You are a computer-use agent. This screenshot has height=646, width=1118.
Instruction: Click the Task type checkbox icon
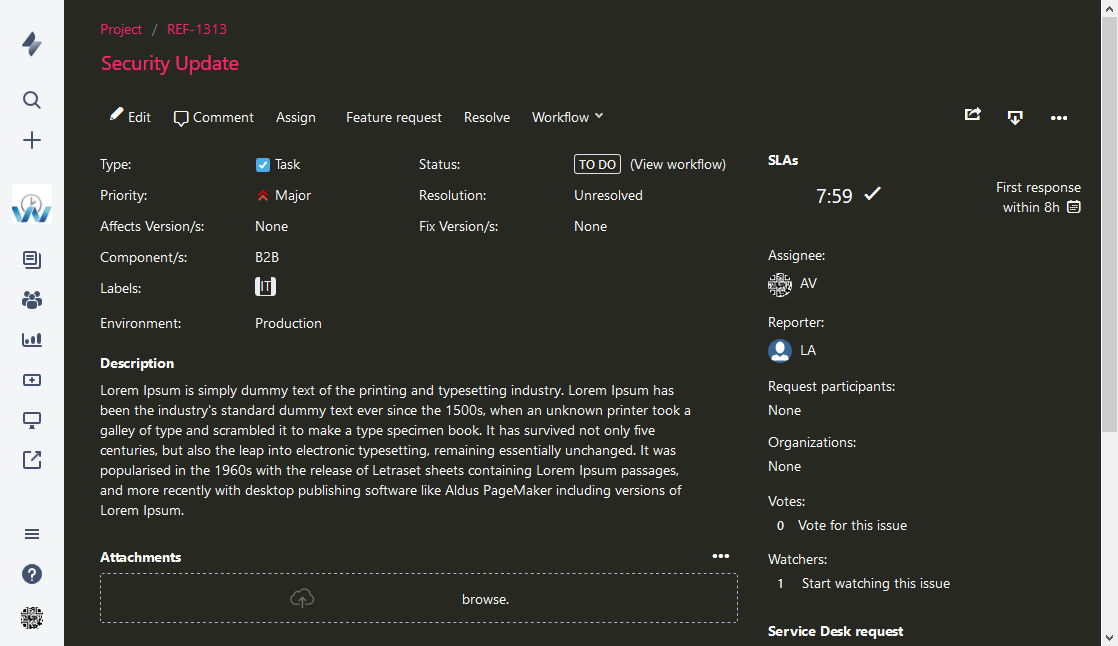tap(262, 165)
